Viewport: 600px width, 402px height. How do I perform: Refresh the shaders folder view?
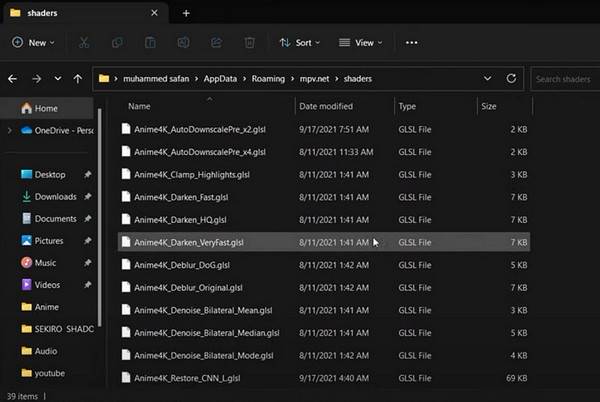[511, 79]
